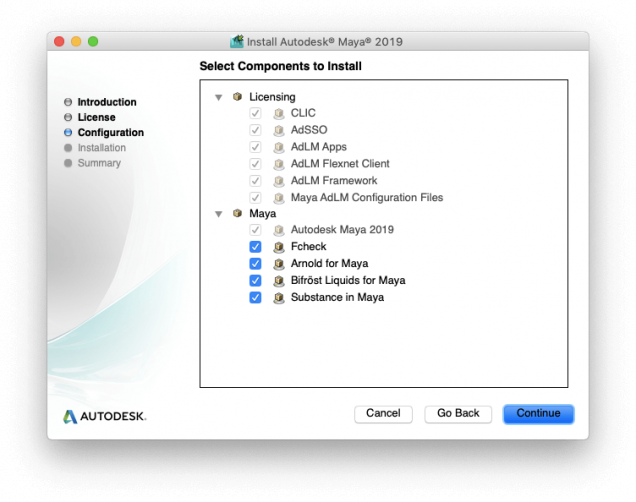
Task: Uncheck Substance in Maya checkbox
Action: tap(255, 297)
